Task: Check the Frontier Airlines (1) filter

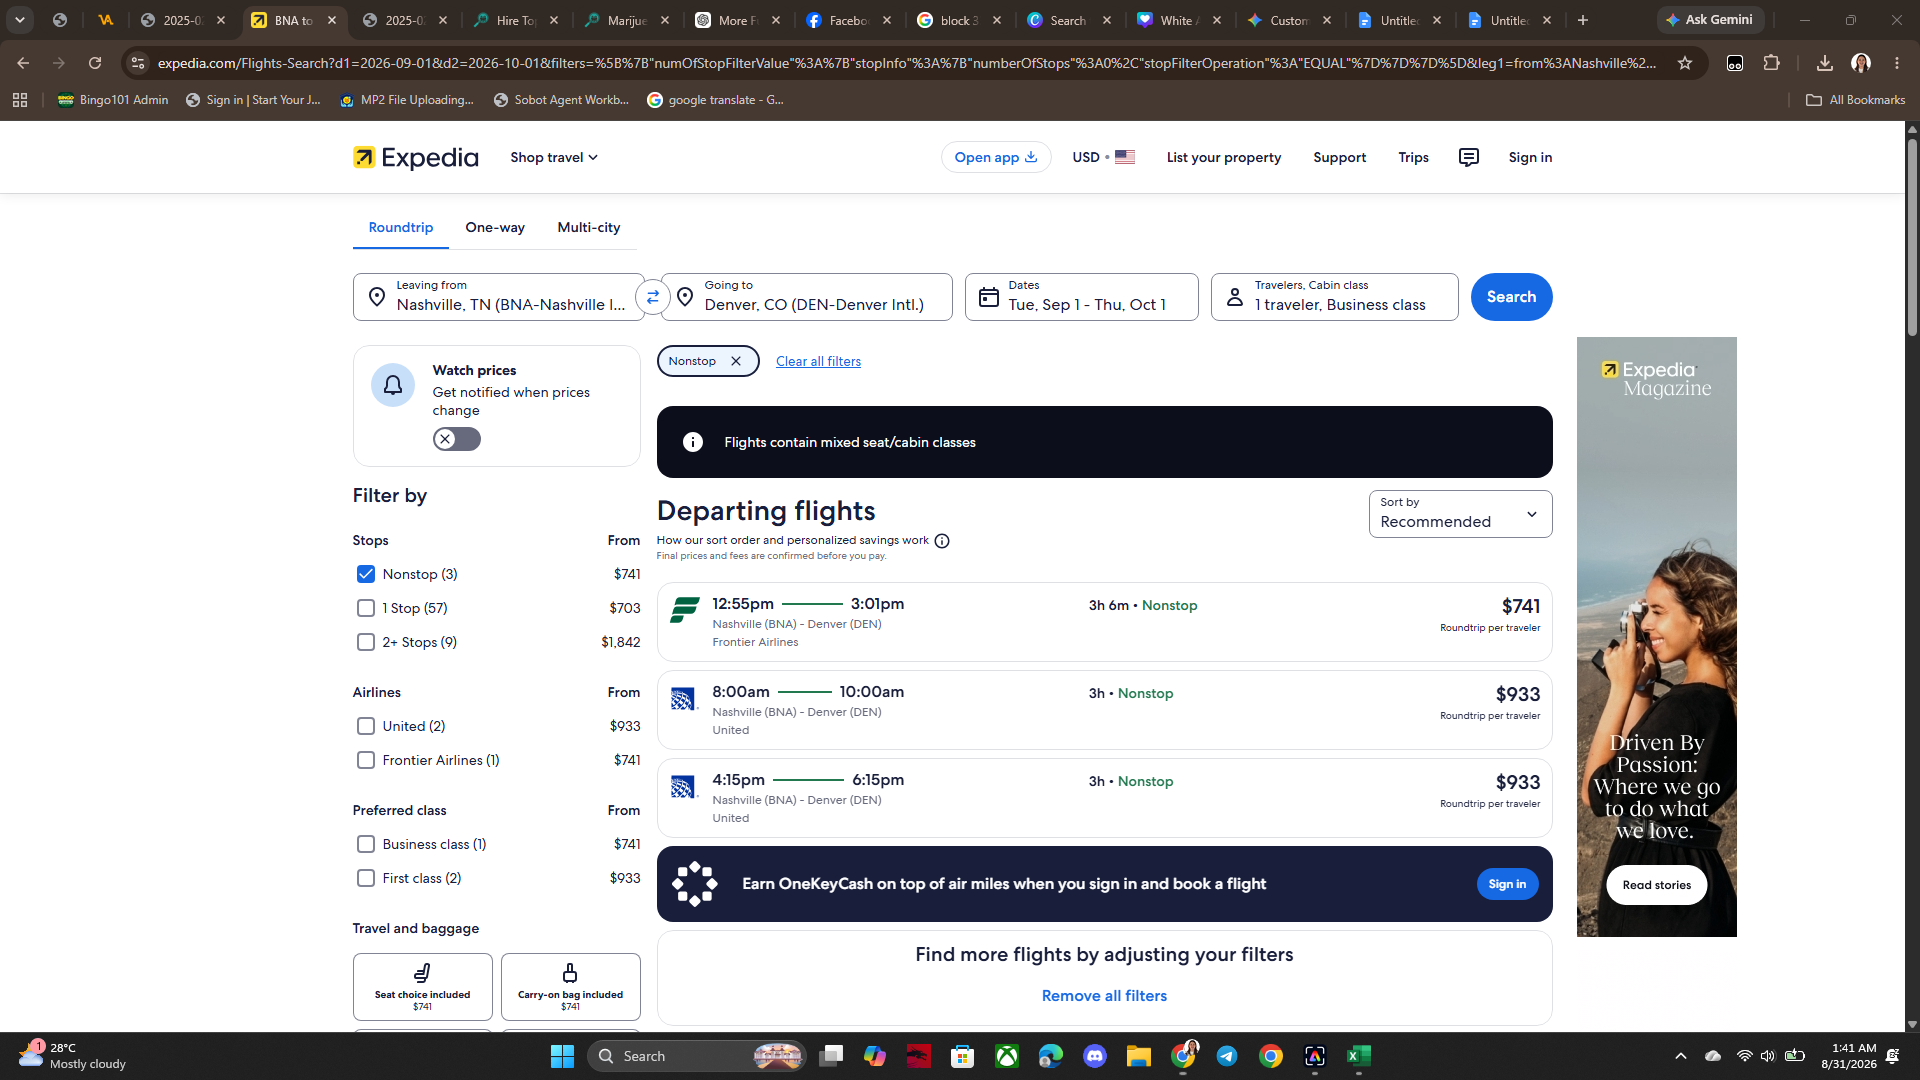Action: [366, 760]
